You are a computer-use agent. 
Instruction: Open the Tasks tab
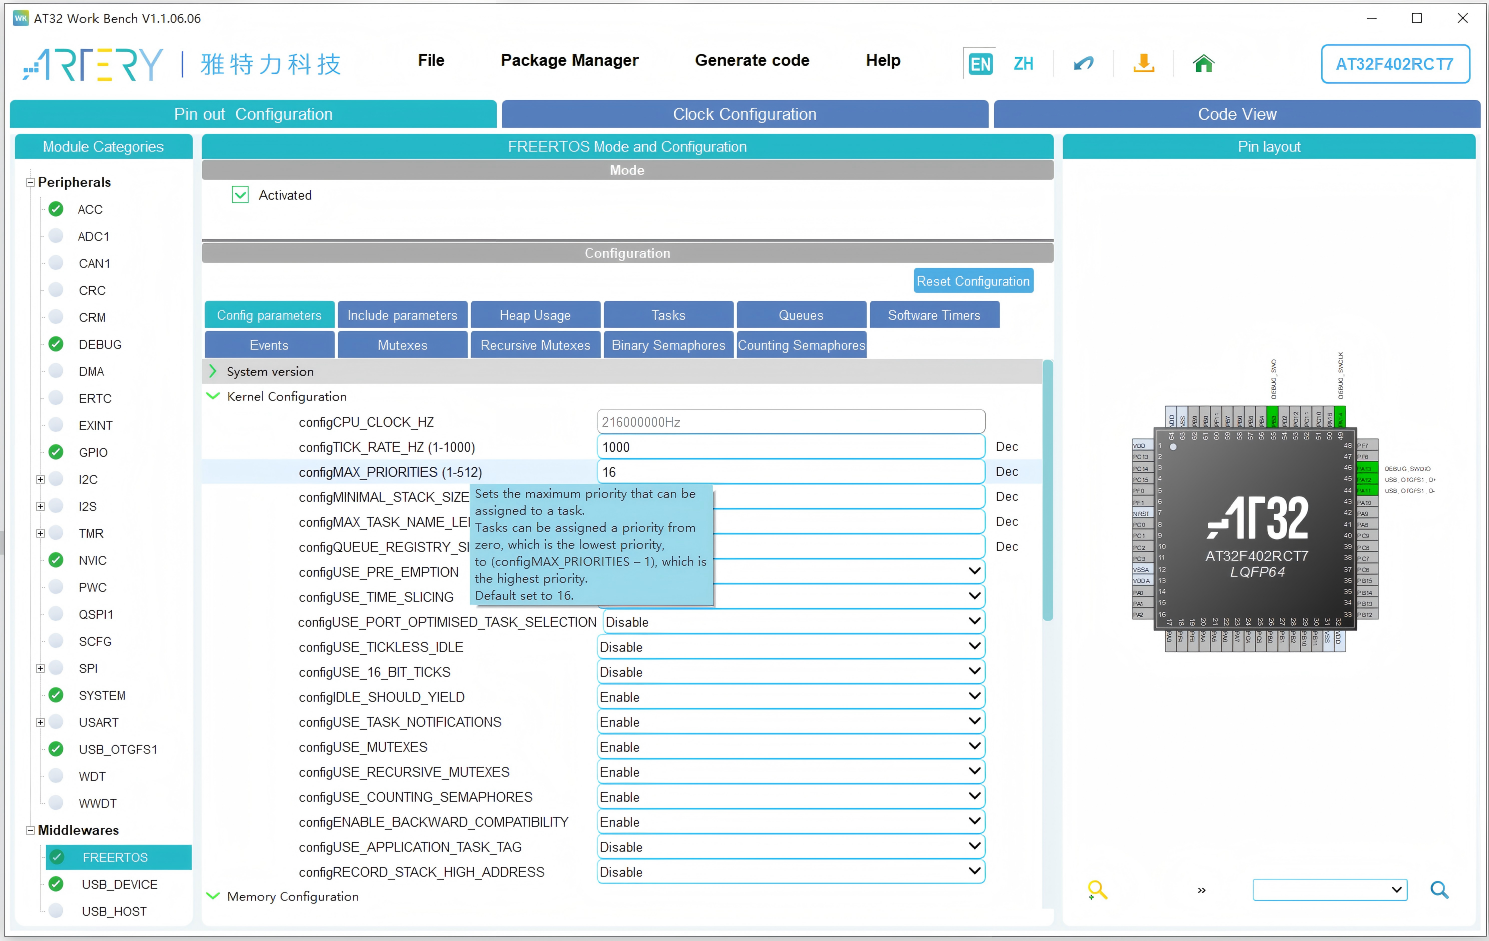(668, 315)
